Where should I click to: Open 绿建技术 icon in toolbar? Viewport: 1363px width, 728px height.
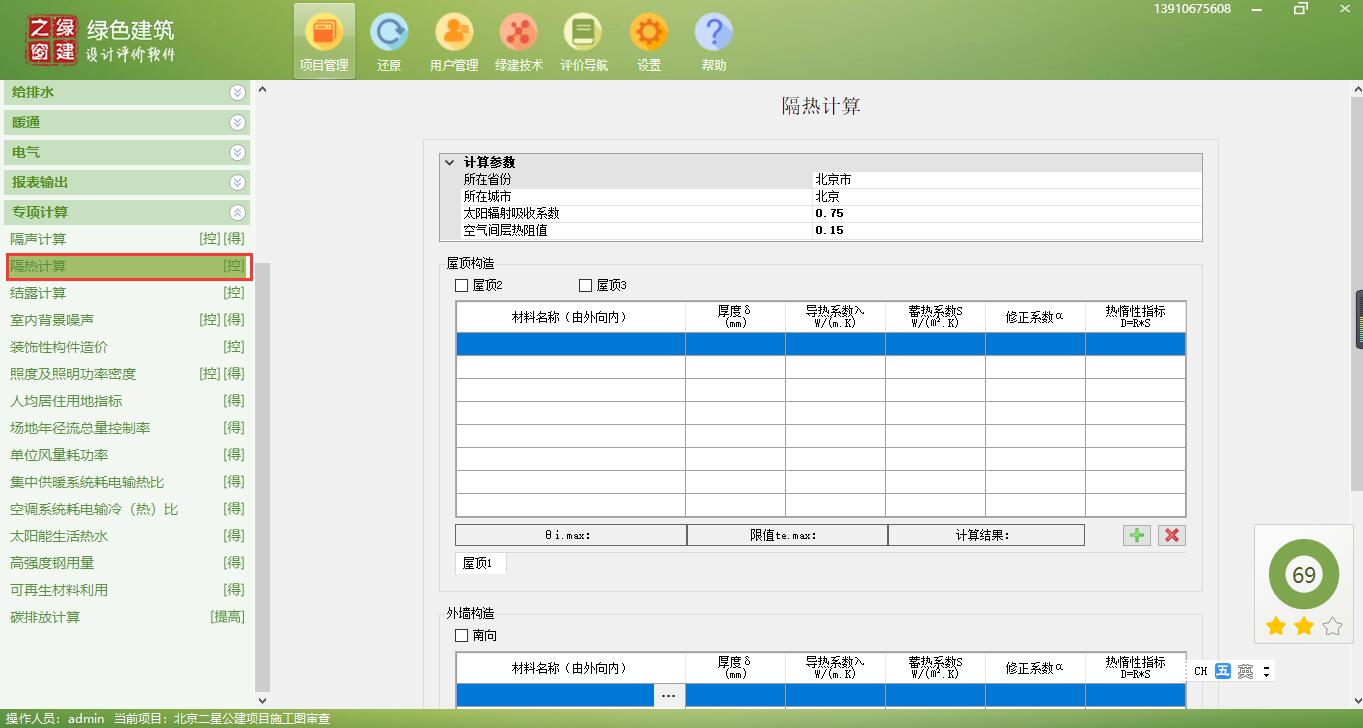pos(518,41)
